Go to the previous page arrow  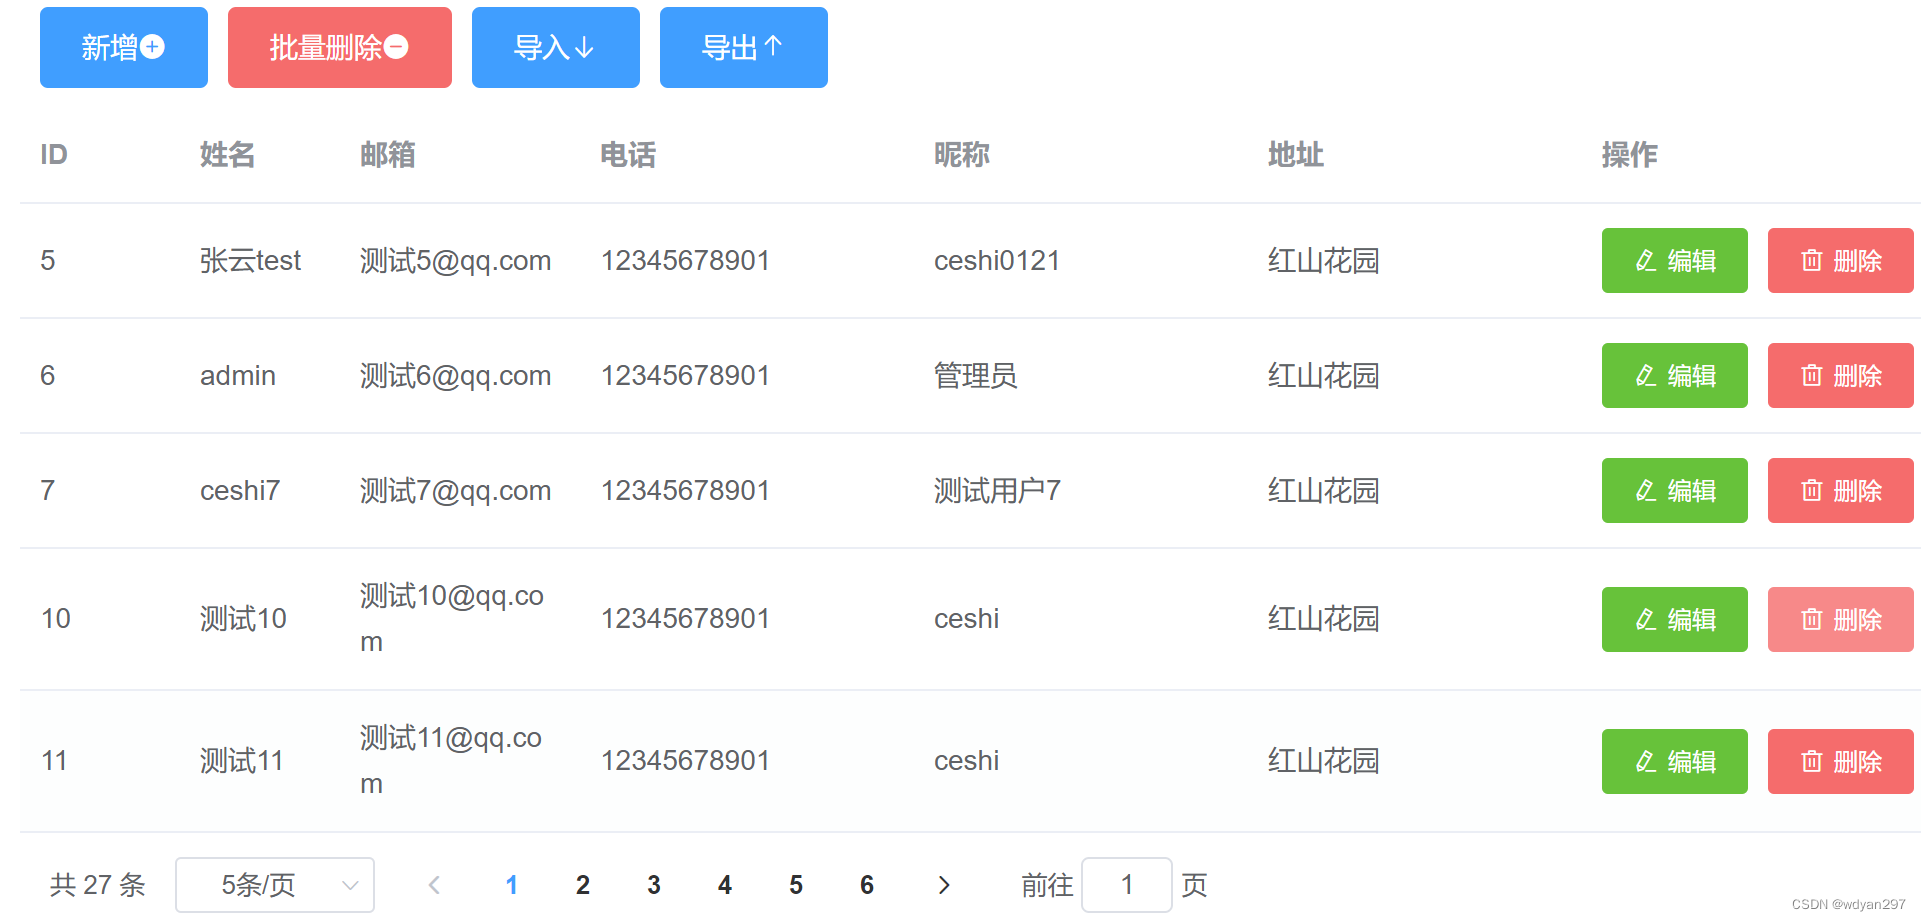tap(434, 885)
